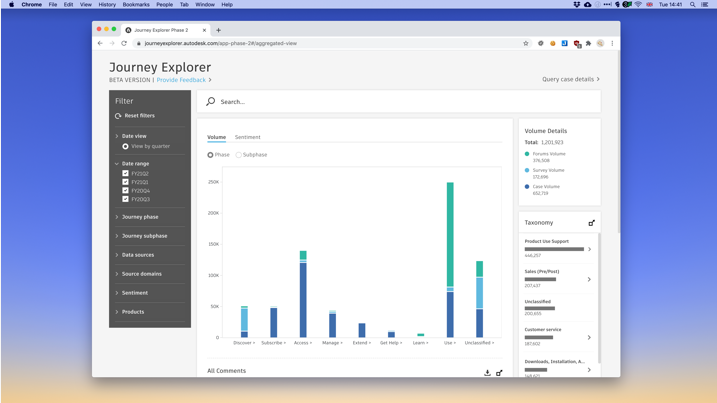Go forward with the browser forward arrow
The height and width of the screenshot is (403, 717).
pyautogui.click(x=112, y=43)
